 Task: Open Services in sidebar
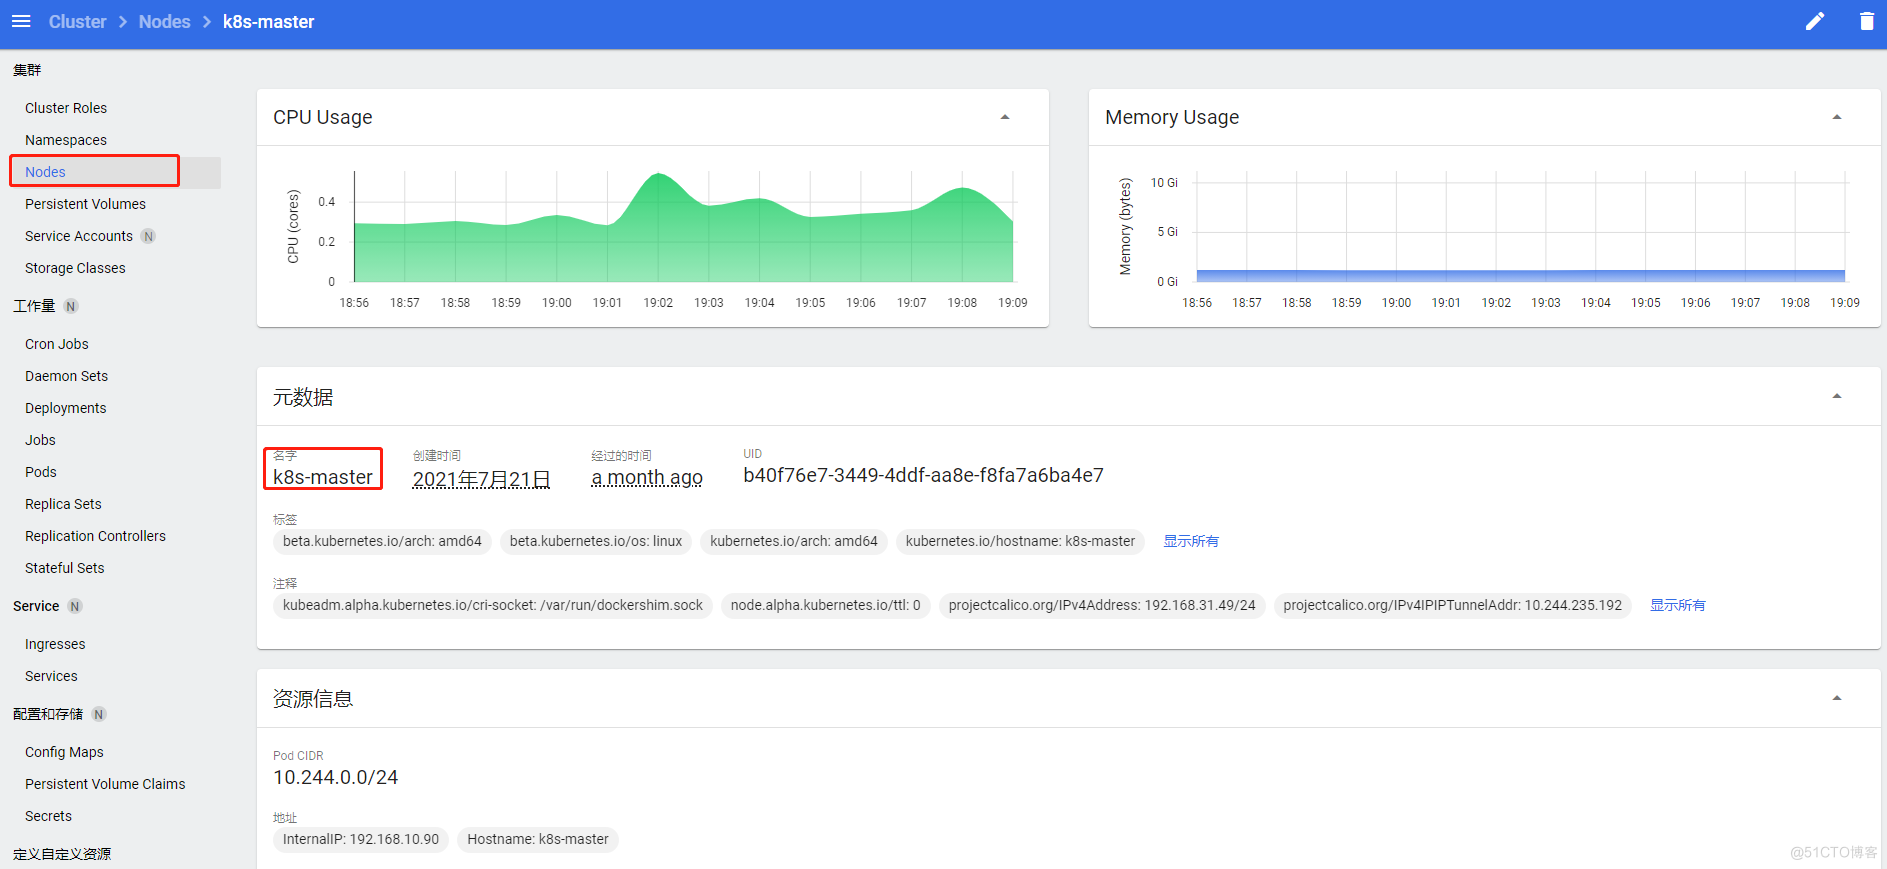(x=51, y=676)
